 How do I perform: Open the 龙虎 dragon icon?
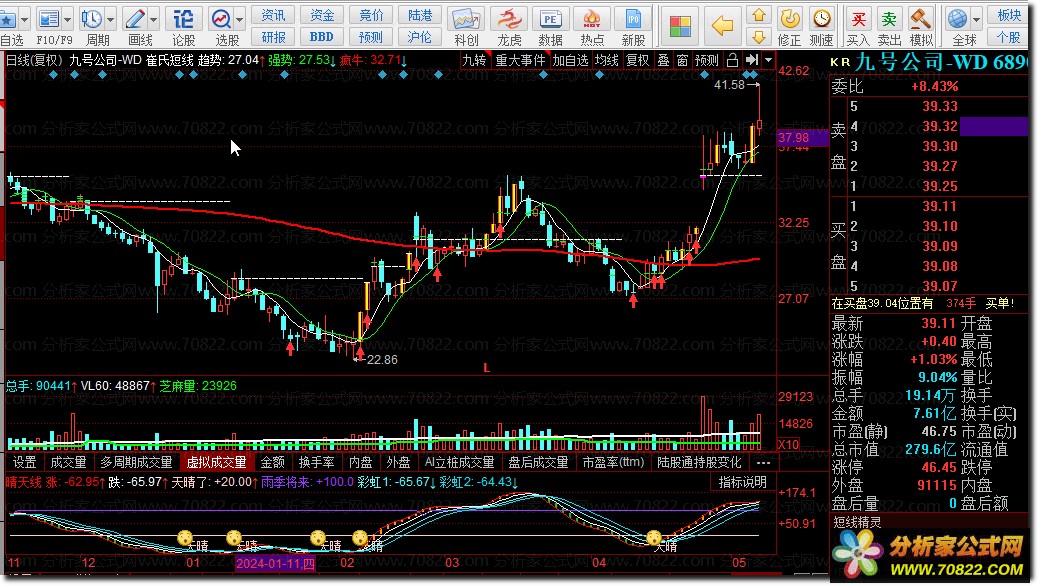509,19
